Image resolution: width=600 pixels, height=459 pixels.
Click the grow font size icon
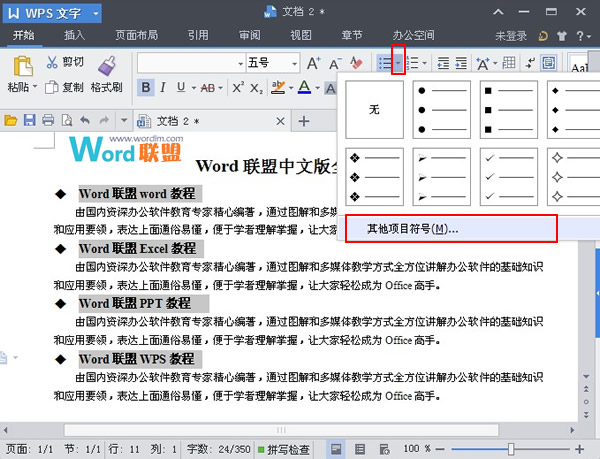point(313,63)
